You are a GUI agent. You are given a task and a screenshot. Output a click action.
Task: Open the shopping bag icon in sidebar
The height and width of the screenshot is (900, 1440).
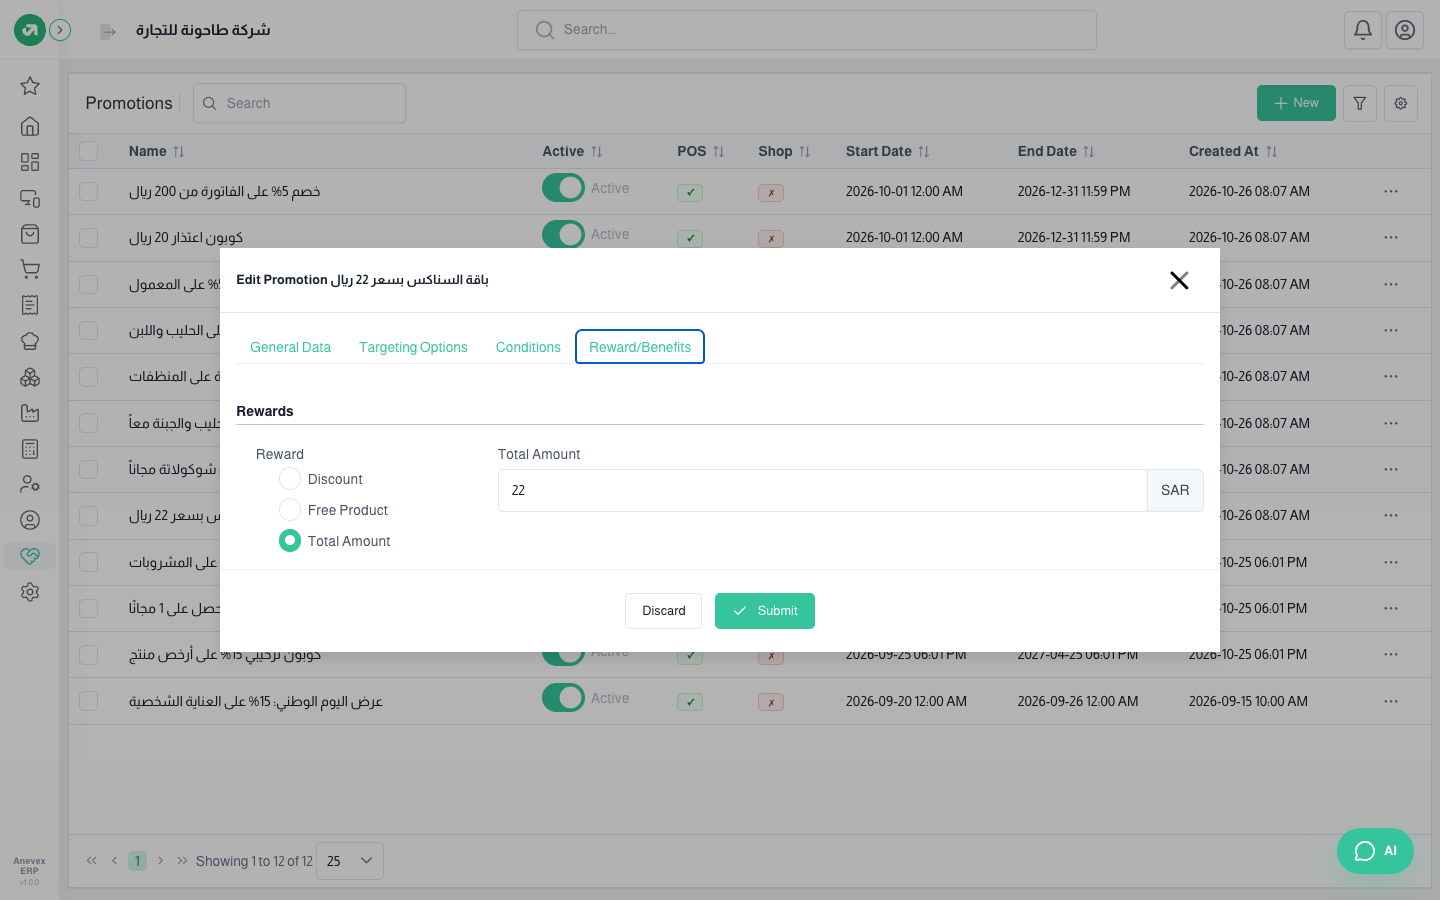[x=30, y=234]
